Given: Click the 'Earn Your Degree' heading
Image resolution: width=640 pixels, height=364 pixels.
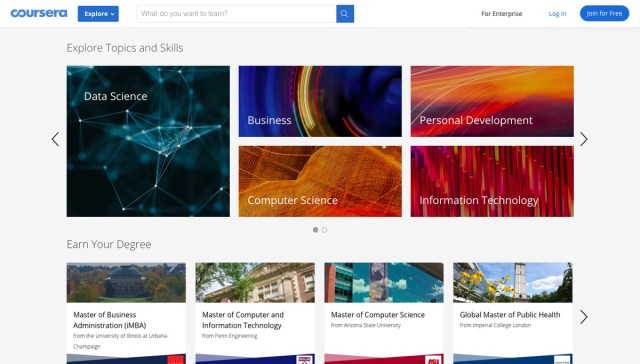Looking at the screenshot, I should coord(109,244).
